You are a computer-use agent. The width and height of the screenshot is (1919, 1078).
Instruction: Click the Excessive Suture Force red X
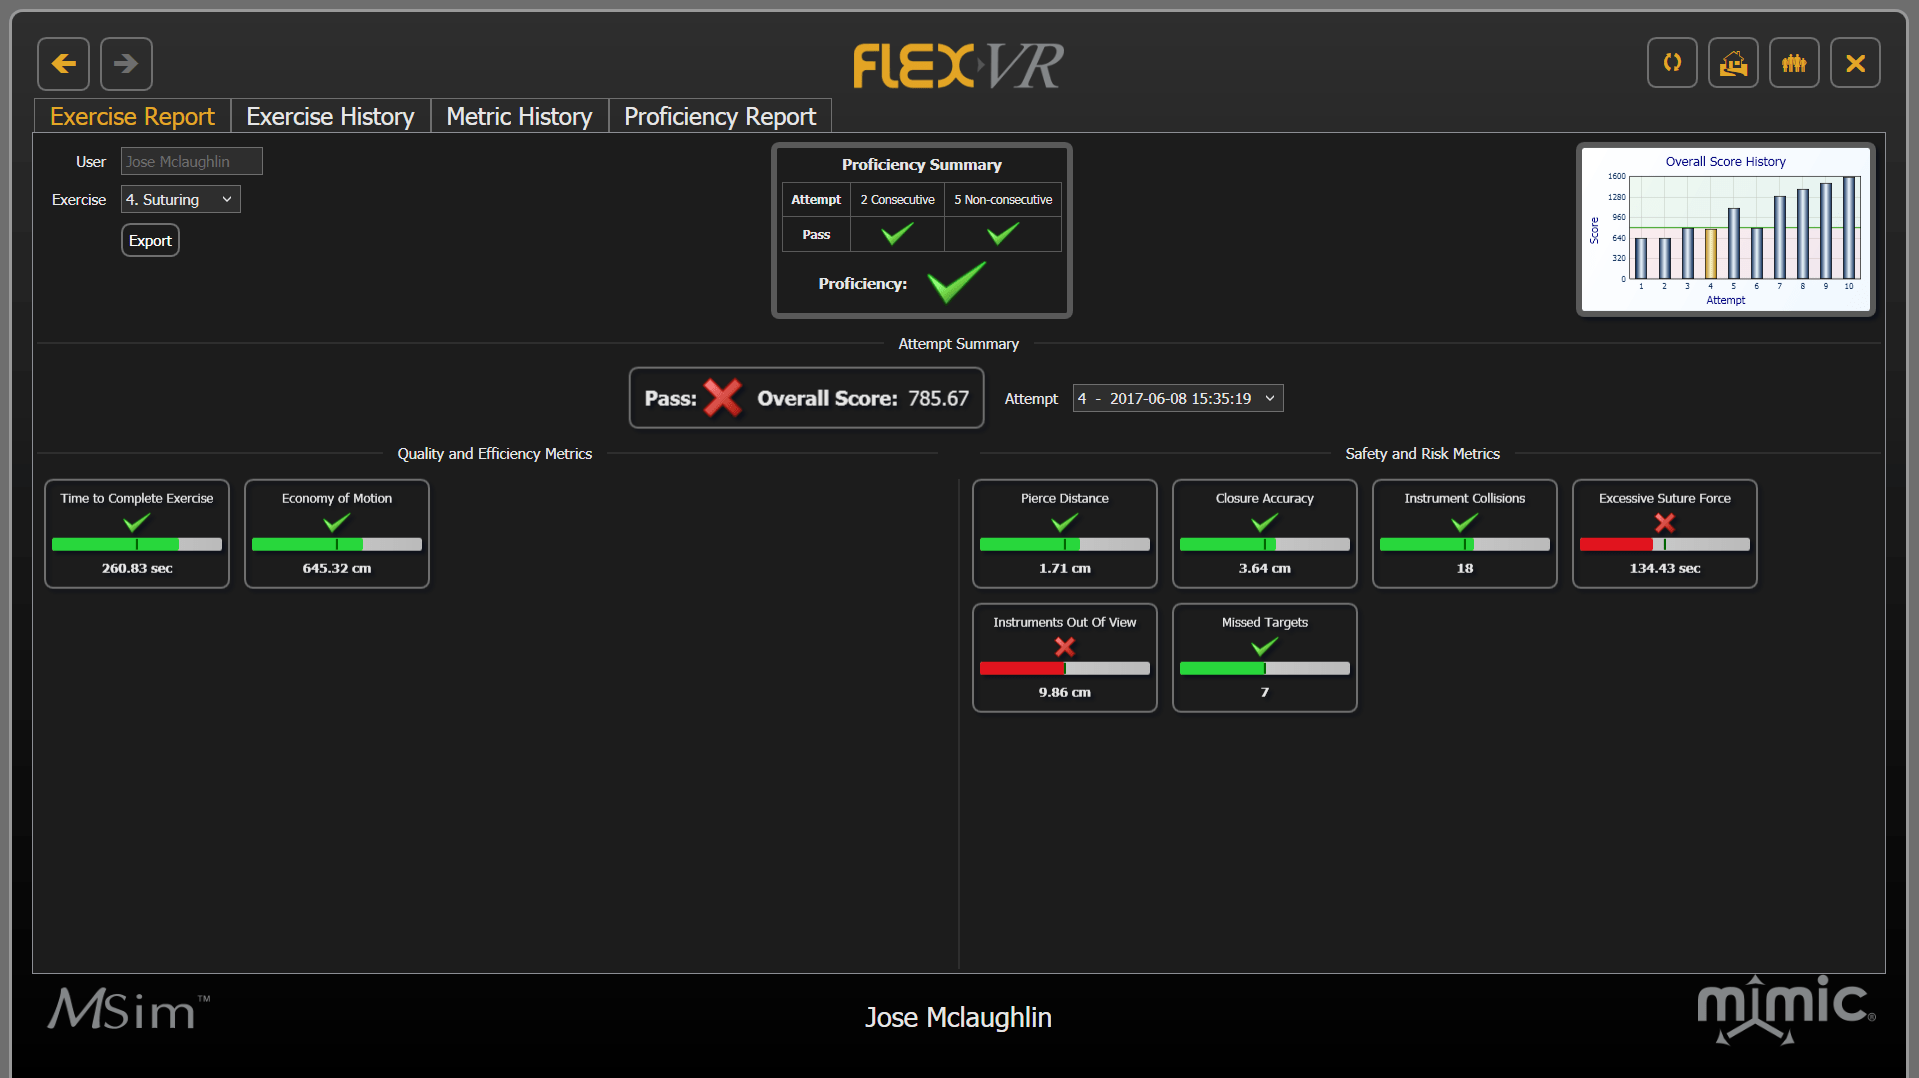click(x=1665, y=522)
